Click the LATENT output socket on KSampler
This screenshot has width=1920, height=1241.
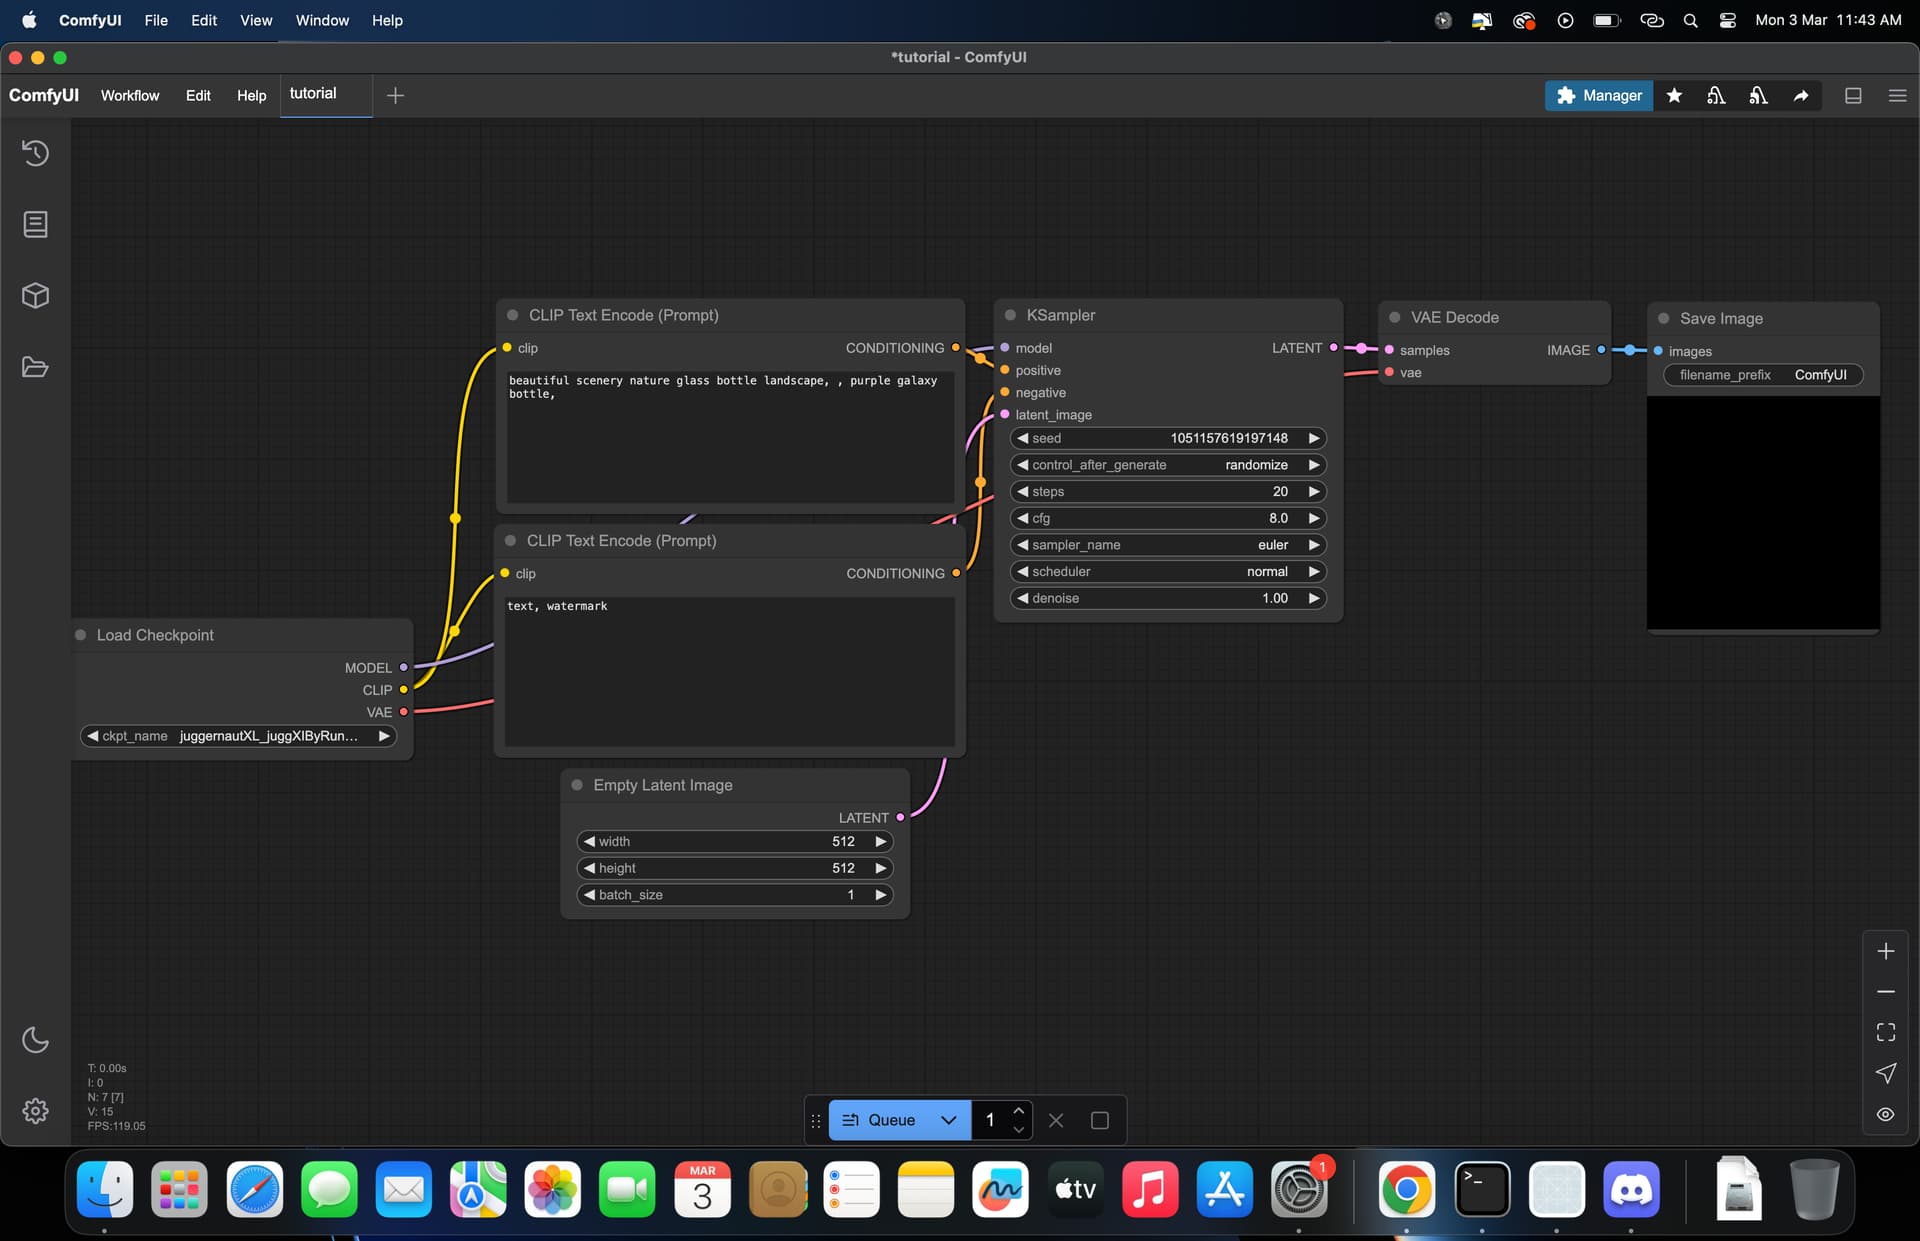pyautogui.click(x=1333, y=348)
